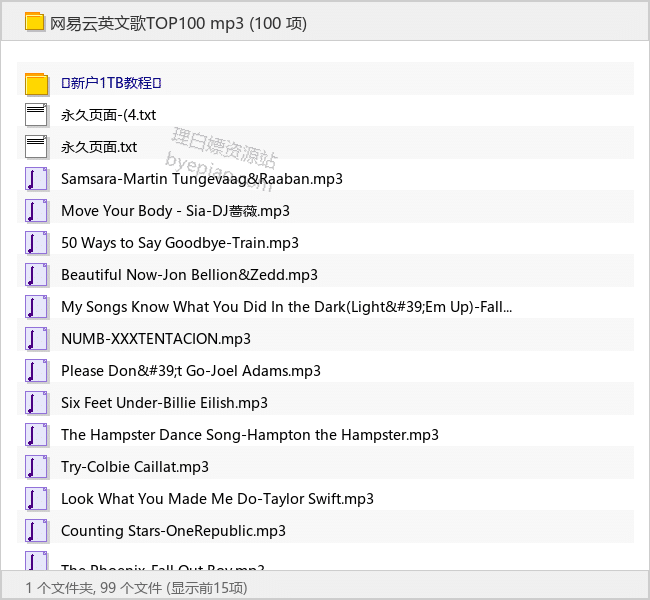Viewport: 650px width, 600px height.
Task: Open the 新户1TB教程 folder link
Action: click(111, 83)
